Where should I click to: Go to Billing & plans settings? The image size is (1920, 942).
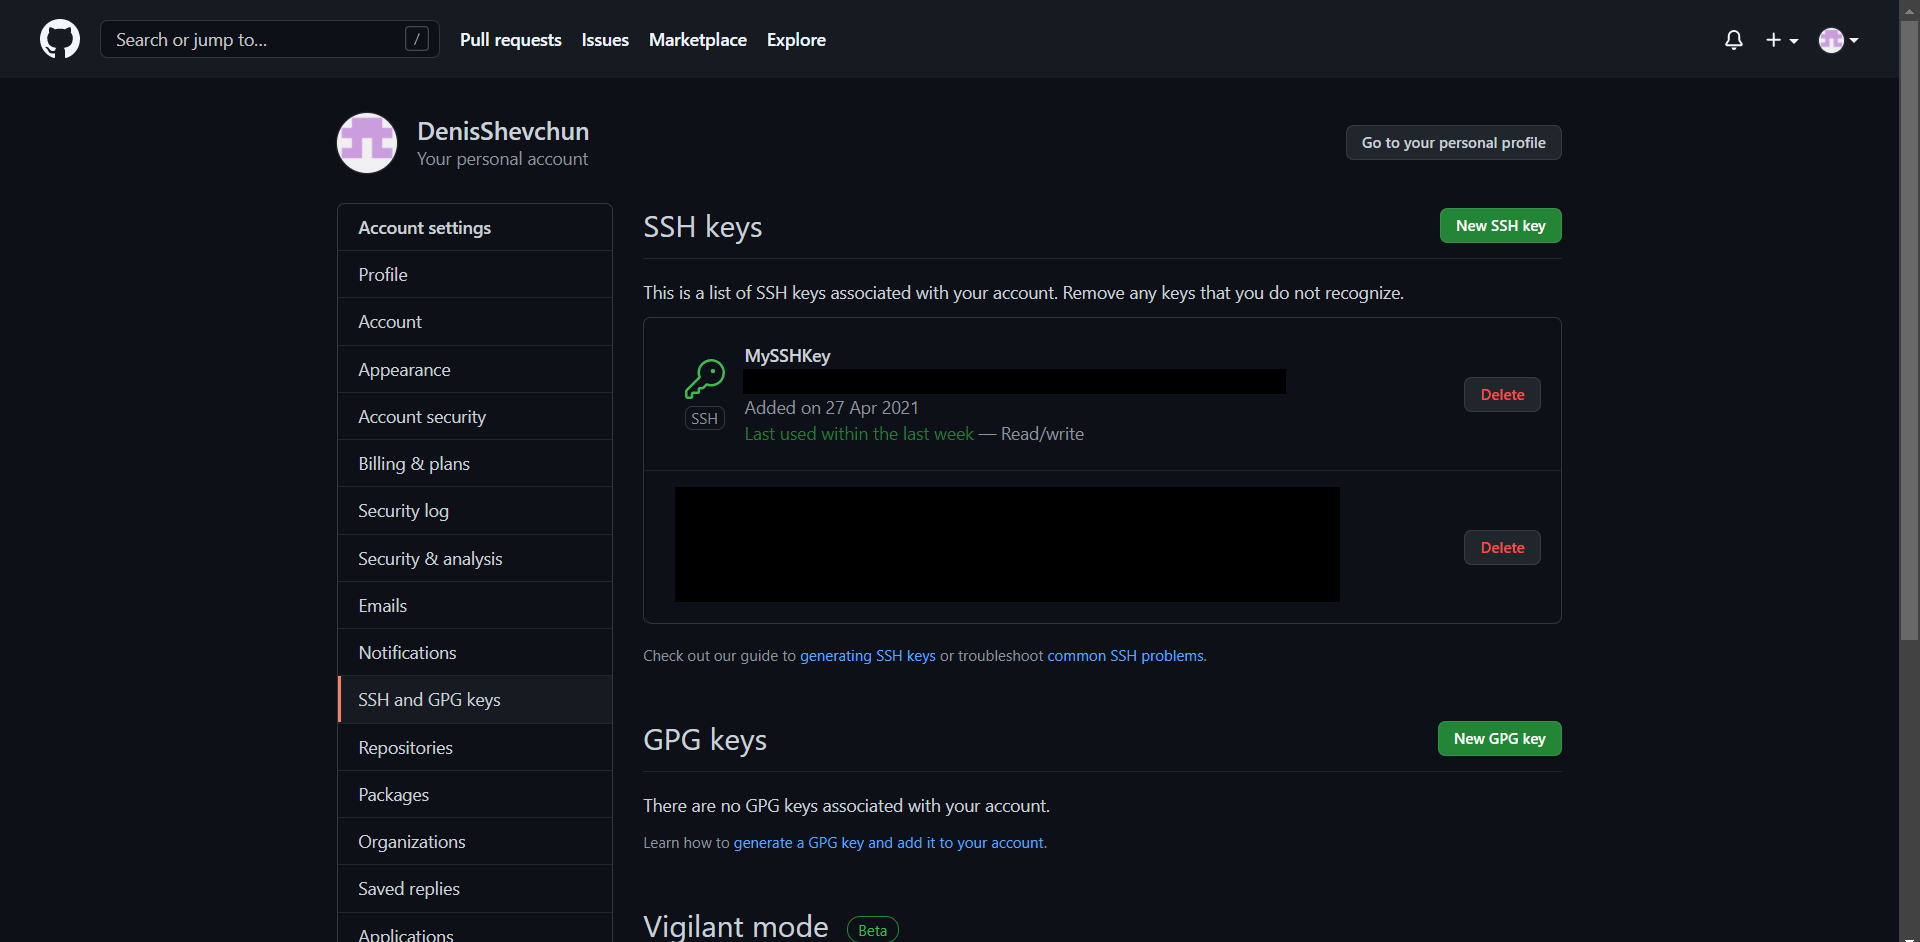(x=413, y=463)
